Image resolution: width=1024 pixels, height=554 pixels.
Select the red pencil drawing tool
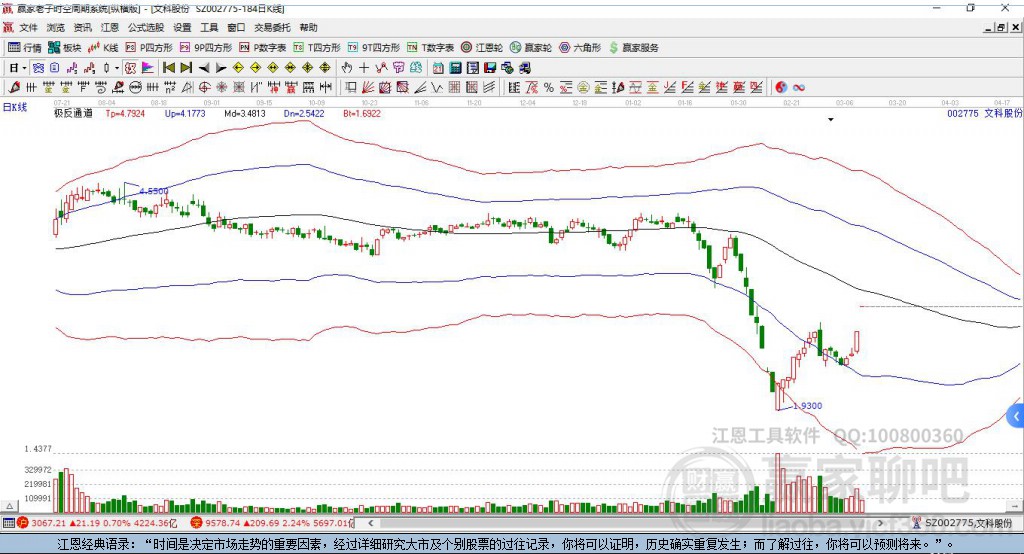pos(14,87)
